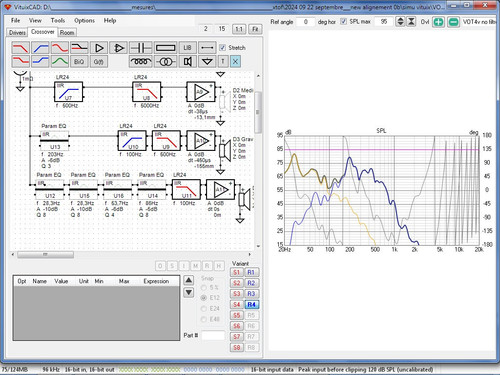Viewport: 500px width, 375px height.
Task: Open the Tools menu
Action: (58, 20)
